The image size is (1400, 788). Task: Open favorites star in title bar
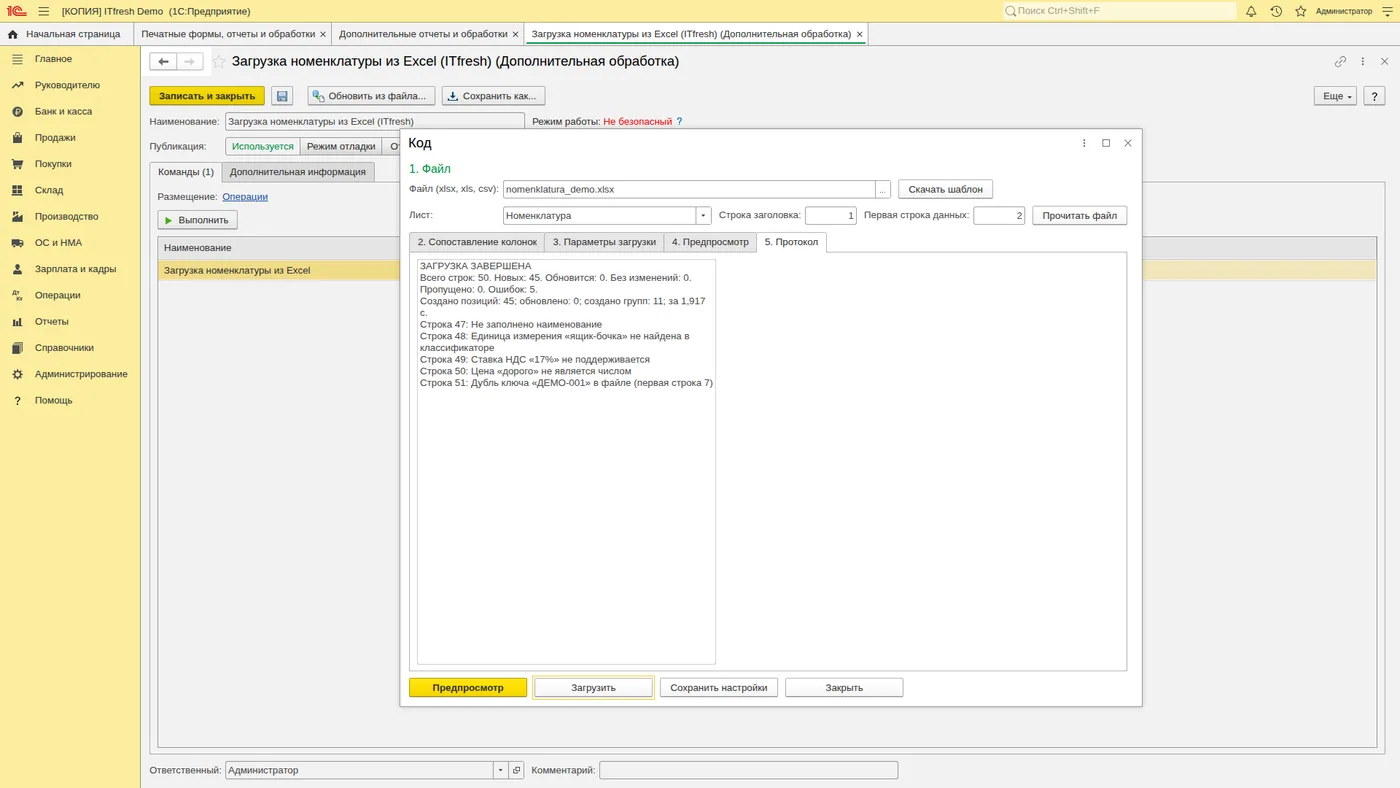(x=1301, y=11)
